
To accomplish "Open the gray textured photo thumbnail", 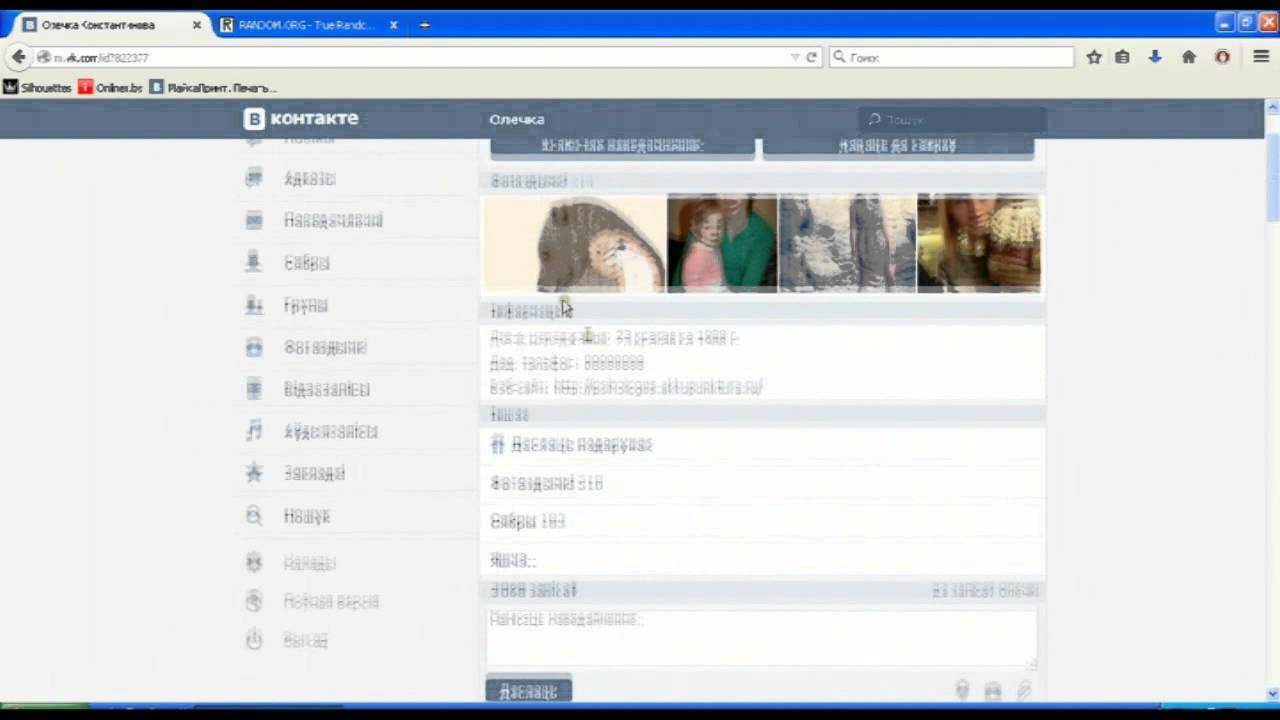I will [847, 244].
